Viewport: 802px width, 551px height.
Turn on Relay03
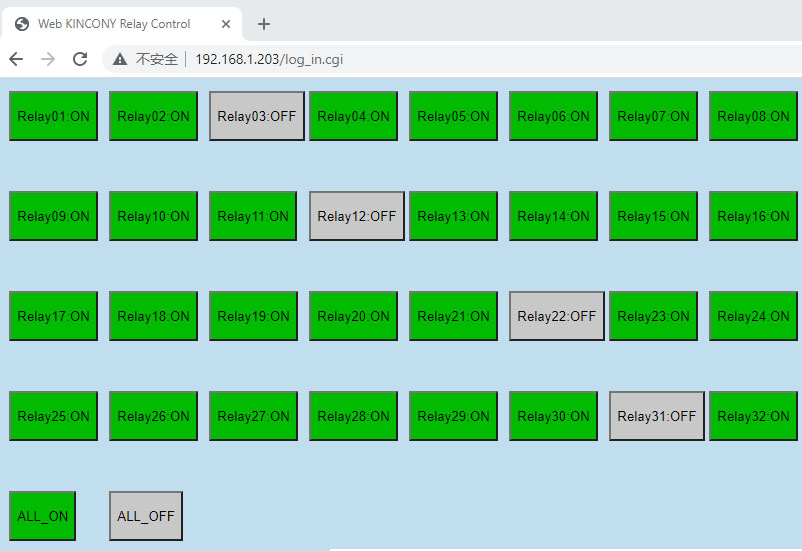tap(257, 116)
